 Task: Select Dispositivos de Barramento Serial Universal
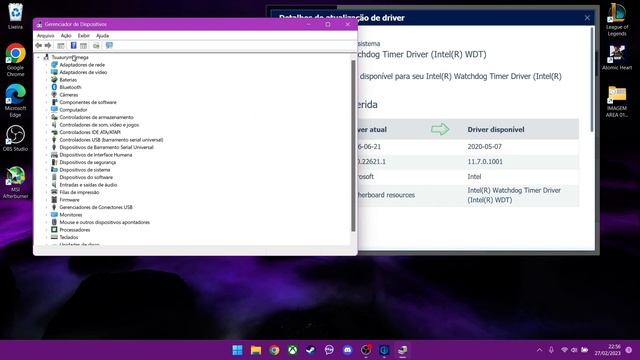(107, 147)
